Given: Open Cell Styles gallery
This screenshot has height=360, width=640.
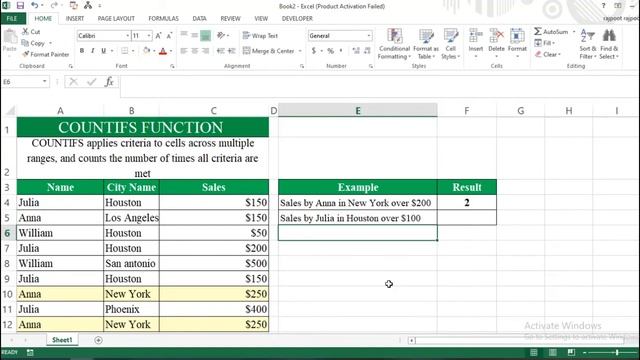Looking at the screenshot, I should pyautogui.click(x=451, y=44).
